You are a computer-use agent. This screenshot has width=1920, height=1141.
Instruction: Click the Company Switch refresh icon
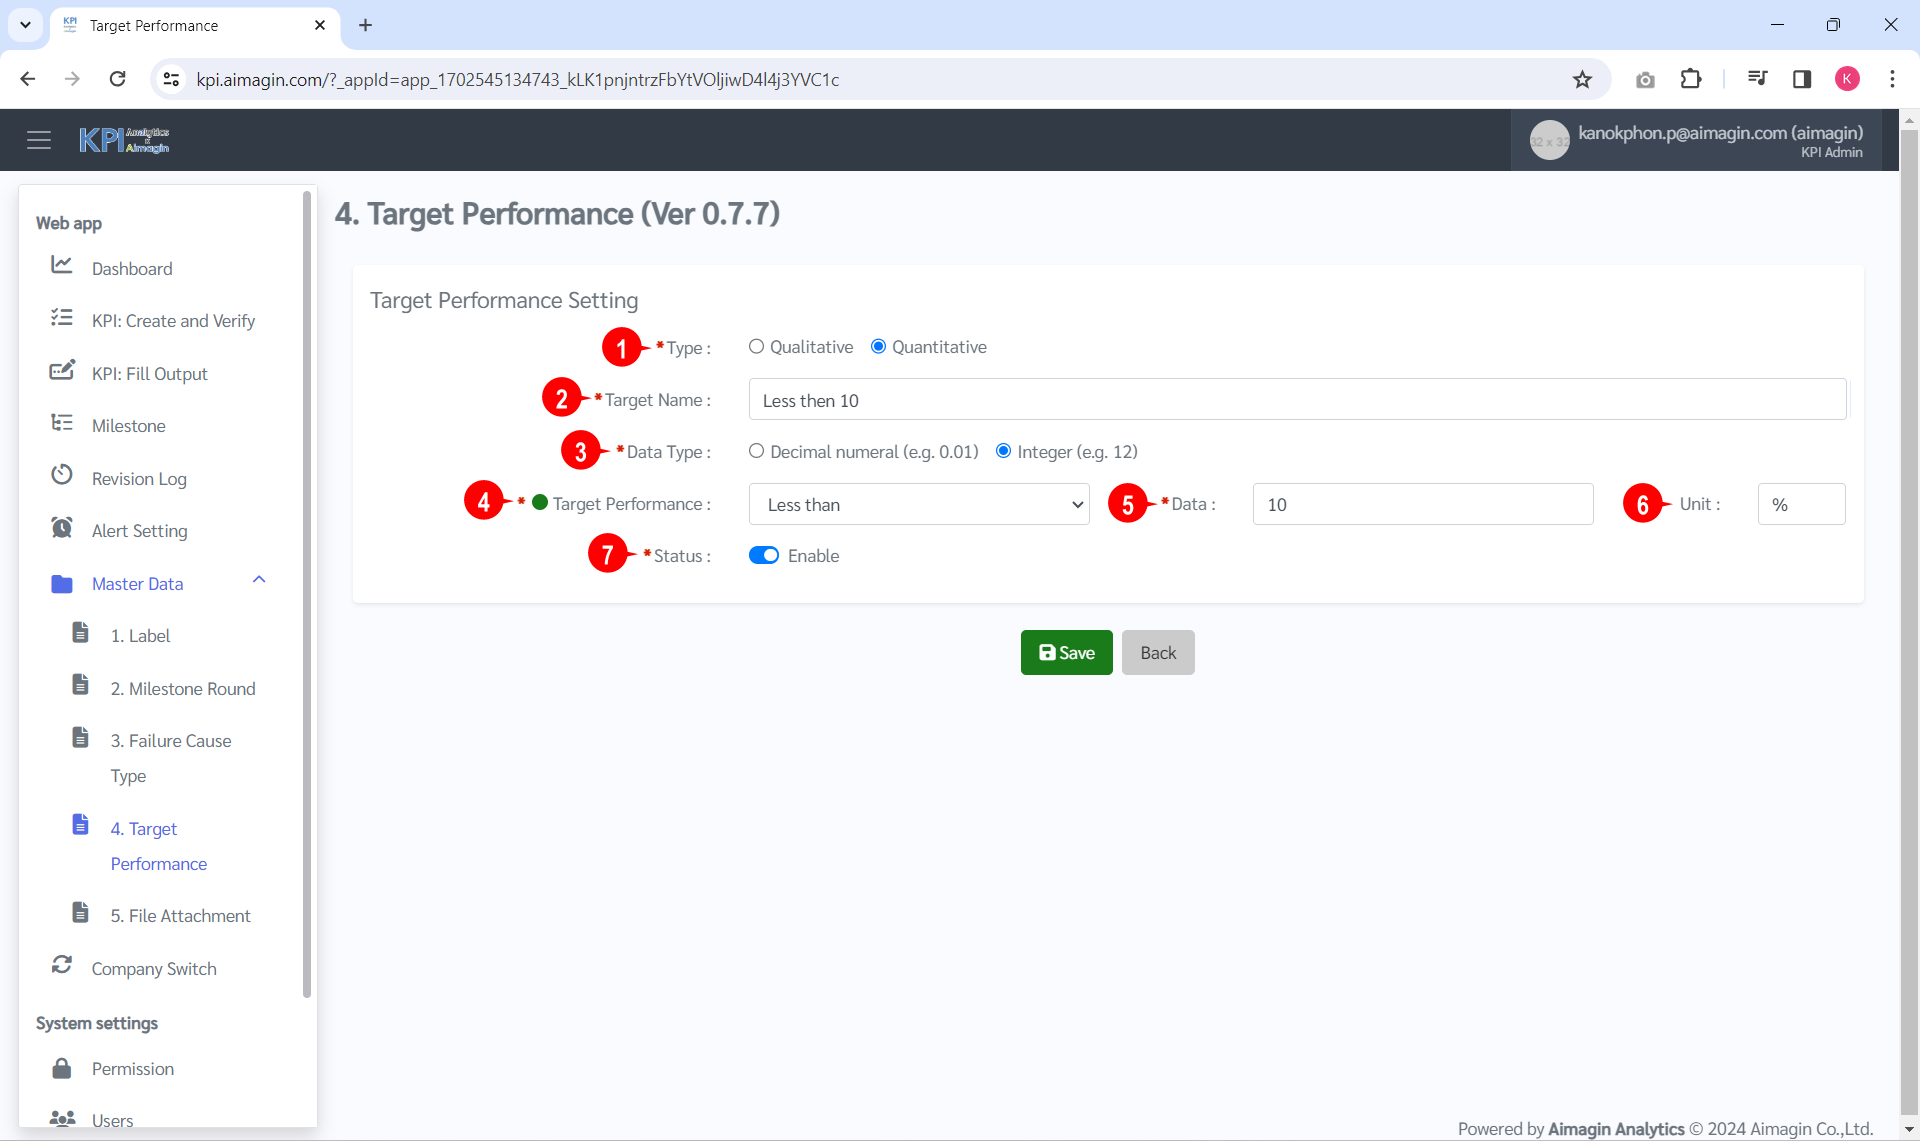tap(62, 964)
